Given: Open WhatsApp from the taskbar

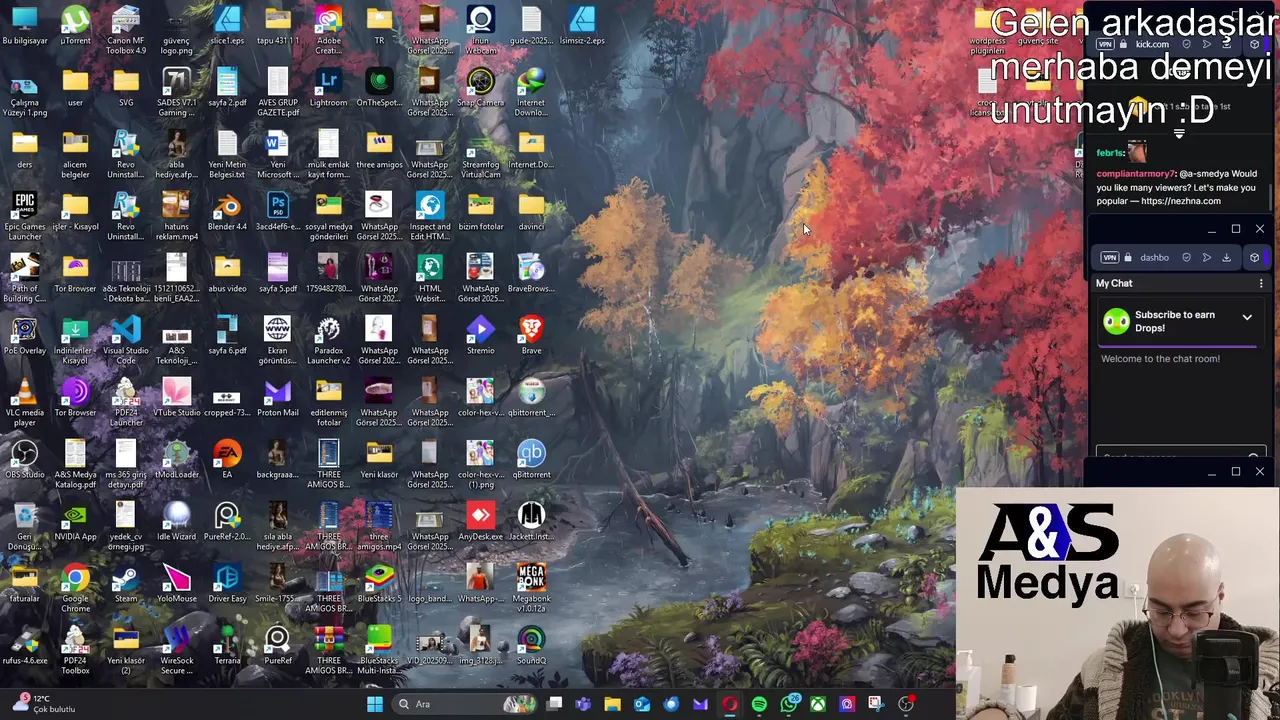Looking at the screenshot, I should [x=789, y=704].
